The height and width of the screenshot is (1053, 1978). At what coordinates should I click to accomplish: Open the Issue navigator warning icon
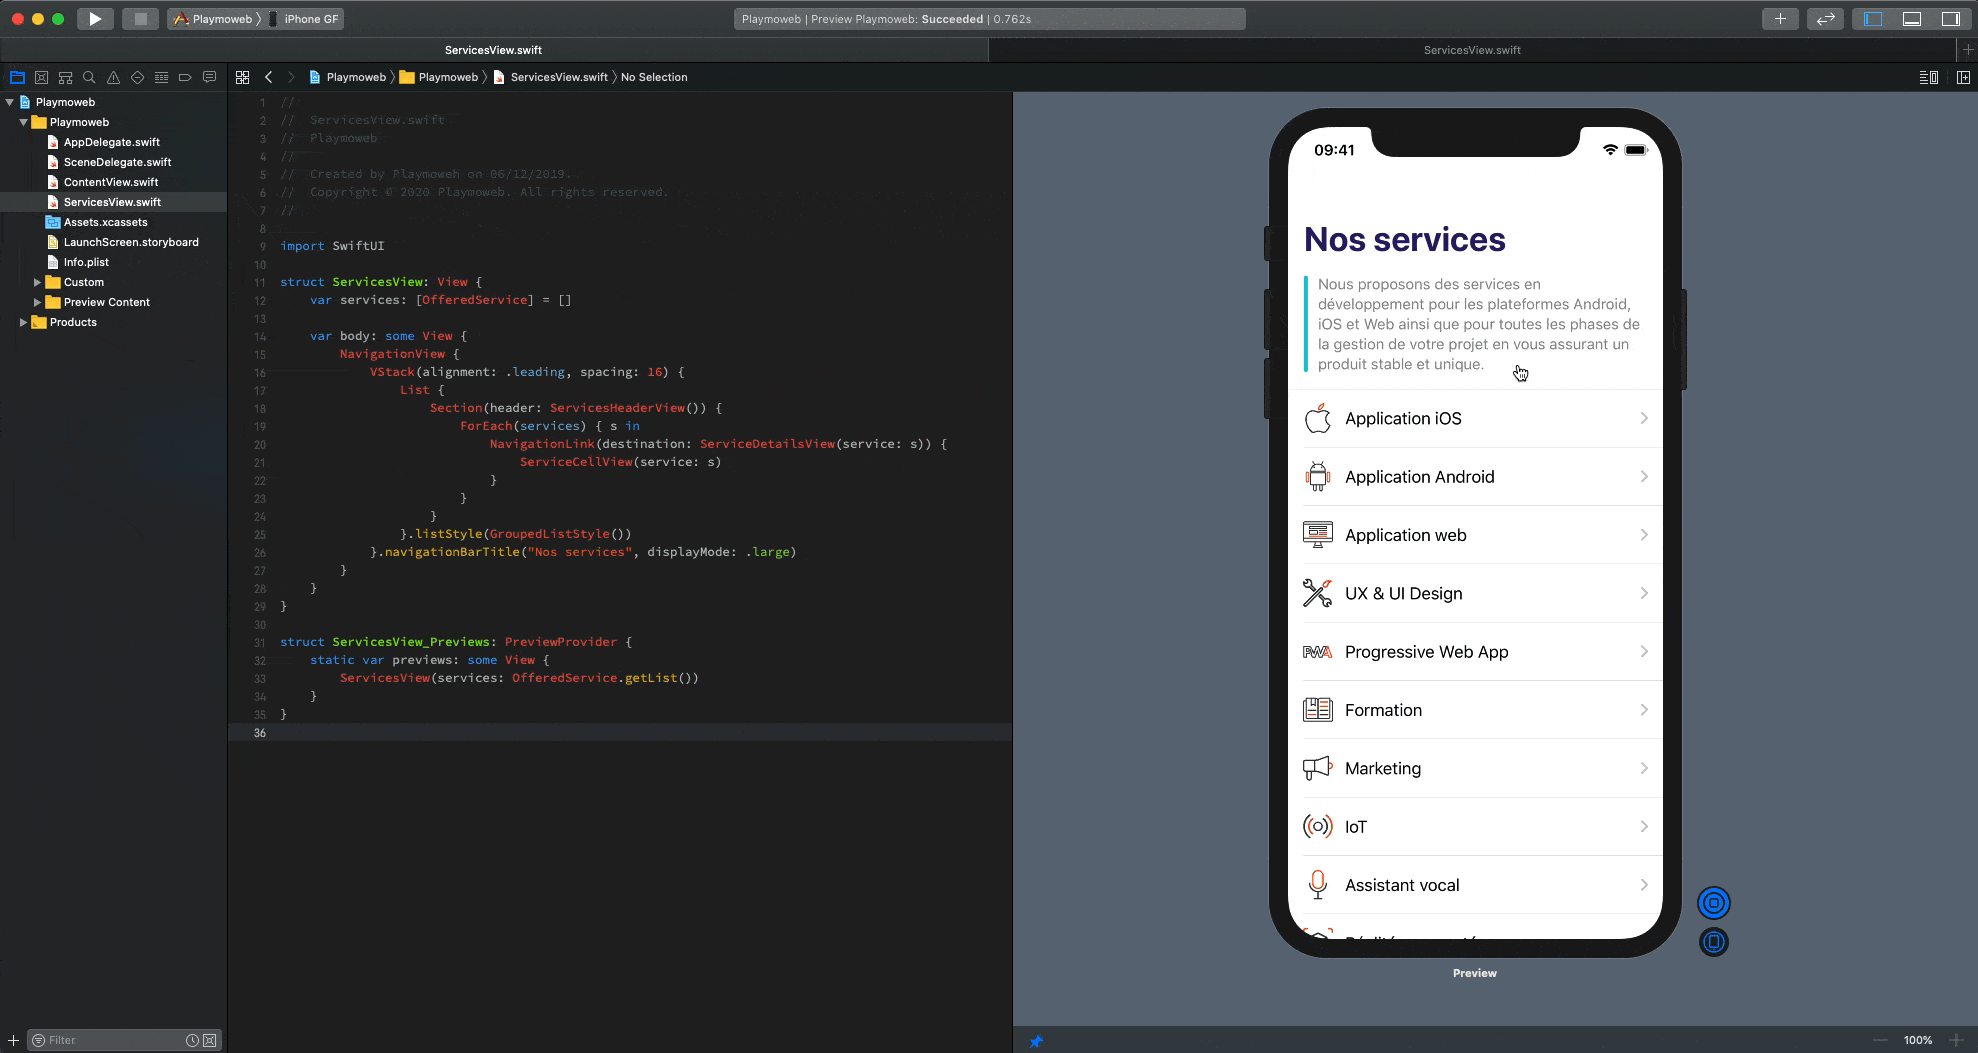pos(113,77)
